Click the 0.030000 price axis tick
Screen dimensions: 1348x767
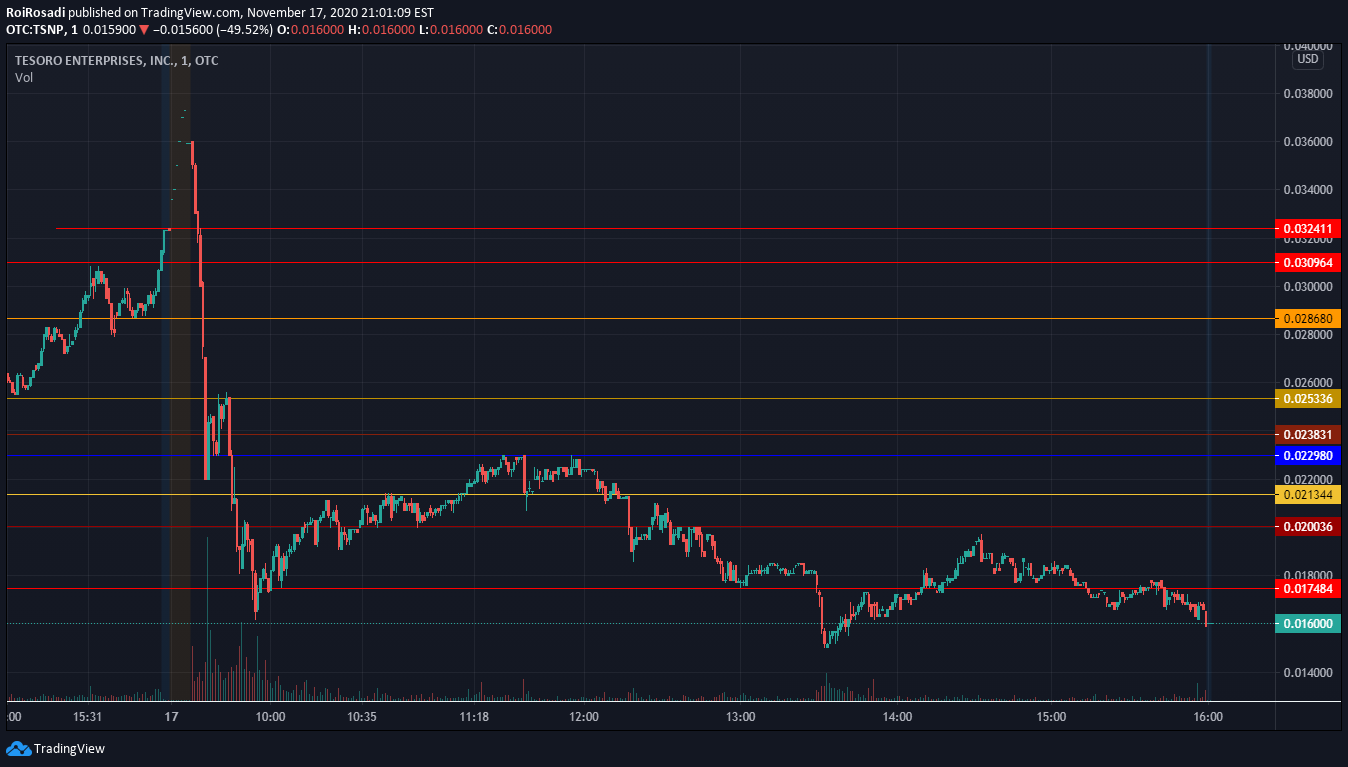(1308, 287)
